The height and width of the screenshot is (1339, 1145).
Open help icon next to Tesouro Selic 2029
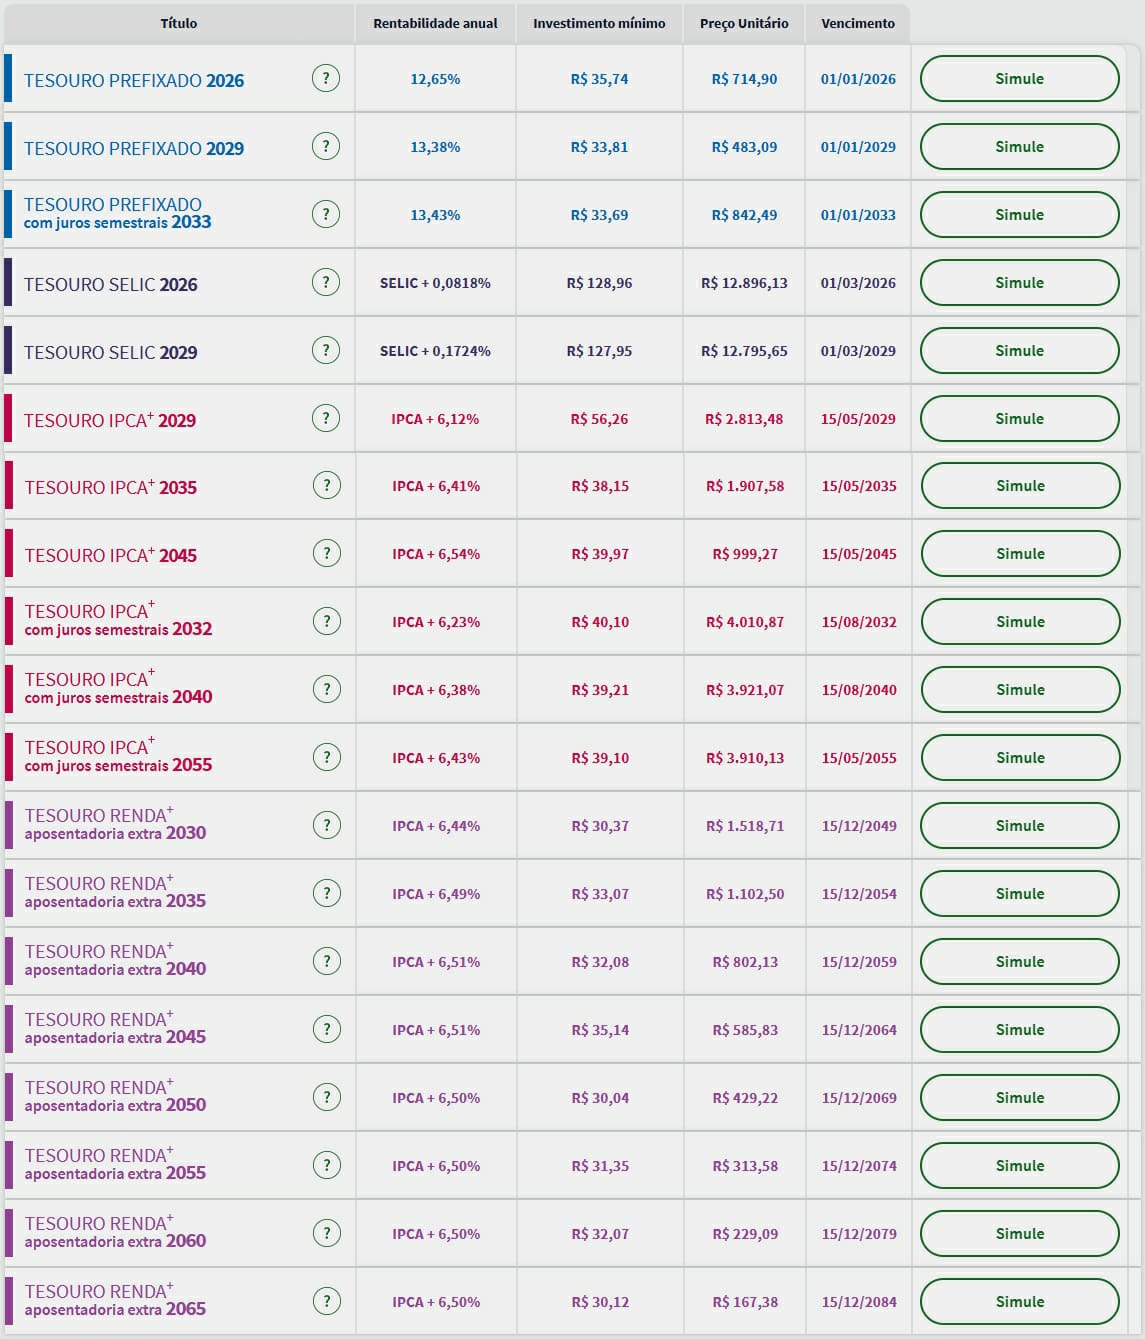326,350
